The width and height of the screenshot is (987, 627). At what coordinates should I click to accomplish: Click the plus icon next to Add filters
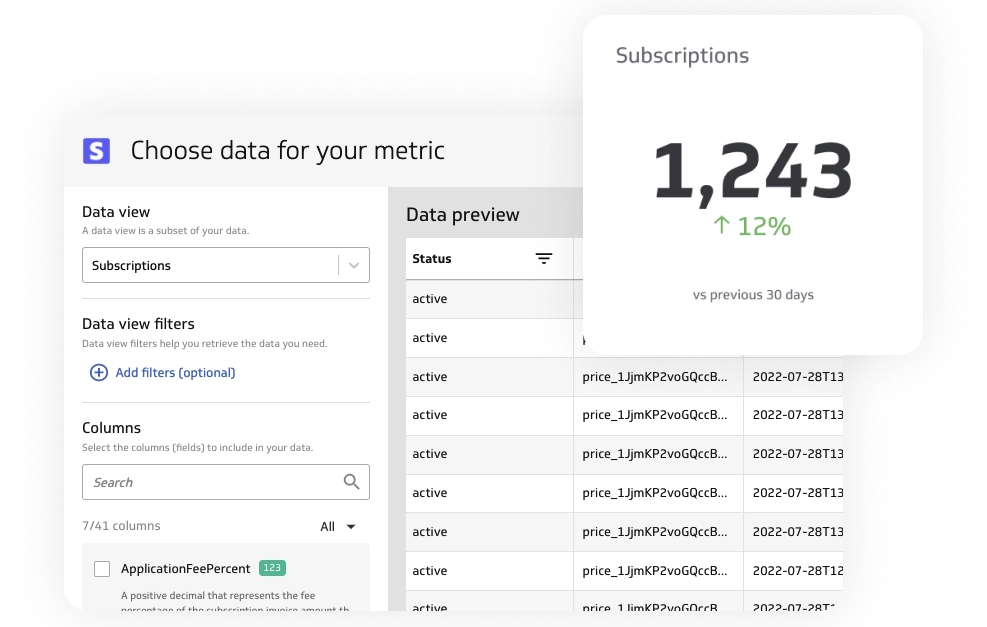coord(99,372)
